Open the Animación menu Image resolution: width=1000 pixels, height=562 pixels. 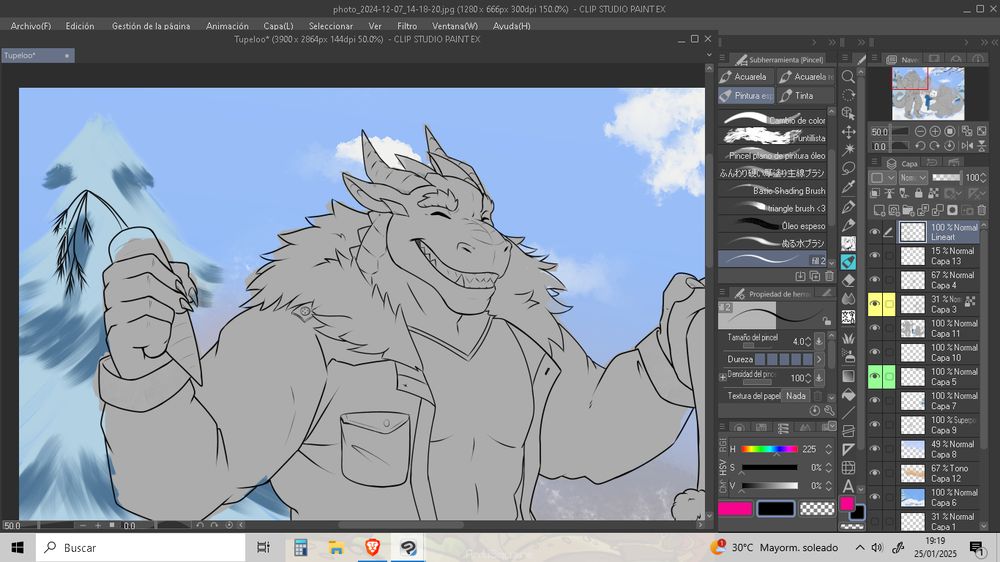(227, 26)
